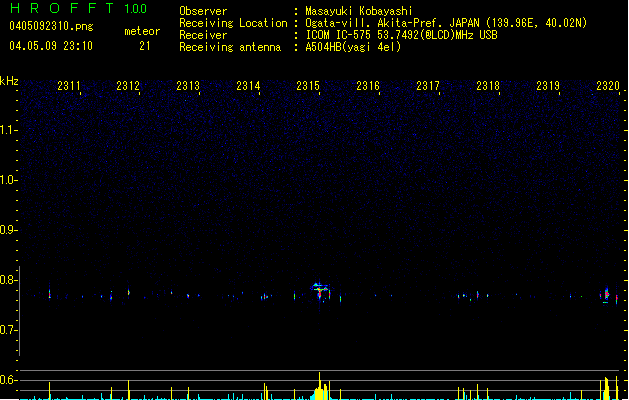This screenshot has width=629, height=400.
Task: Click time marker 2320
Action: click(x=608, y=86)
